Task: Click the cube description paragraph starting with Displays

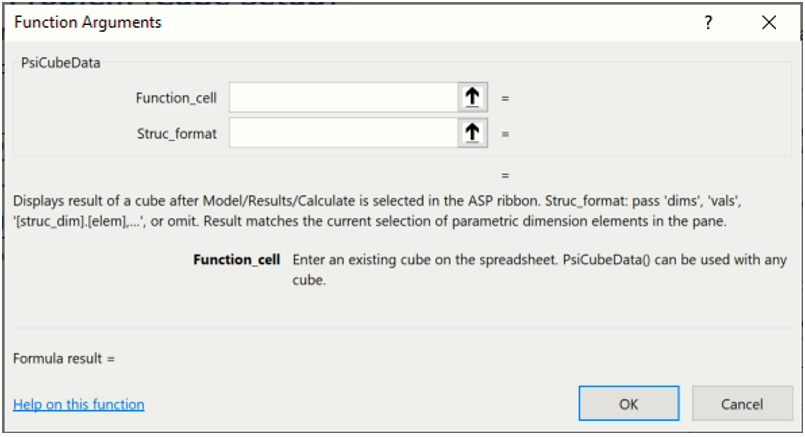Action: click(x=378, y=208)
